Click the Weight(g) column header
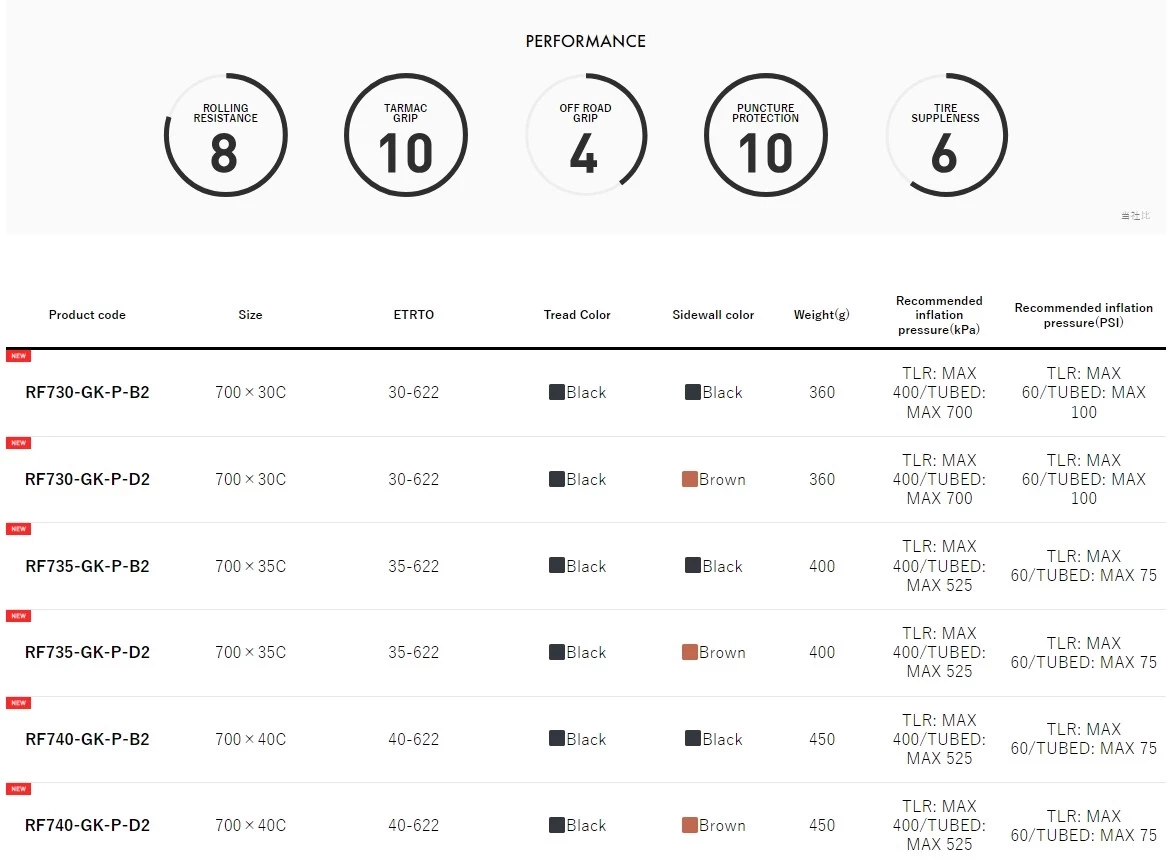 point(821,315)
